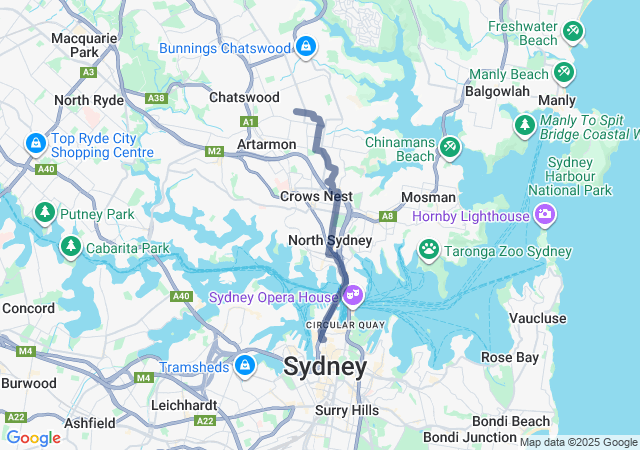The width and height of the screenshot is (640, 450).
Task: Select the Top Ryde City Shopping Centre pin
Action: coord(36,144)
